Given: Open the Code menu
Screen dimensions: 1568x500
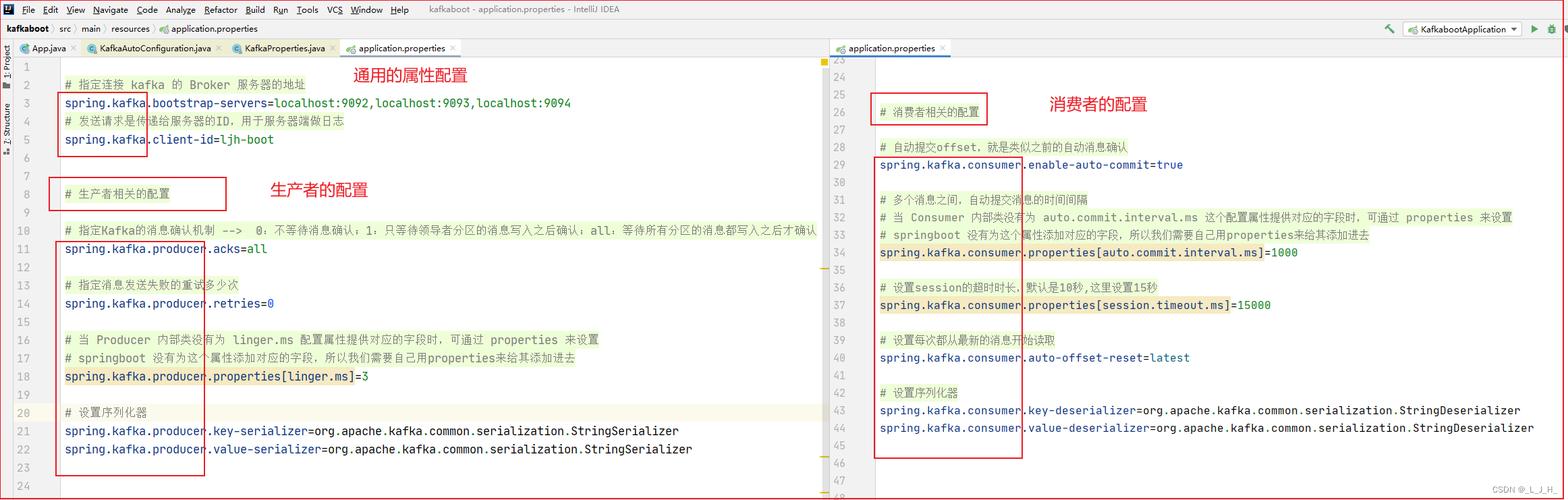Looking at the screenshot, I should (147, 10).
